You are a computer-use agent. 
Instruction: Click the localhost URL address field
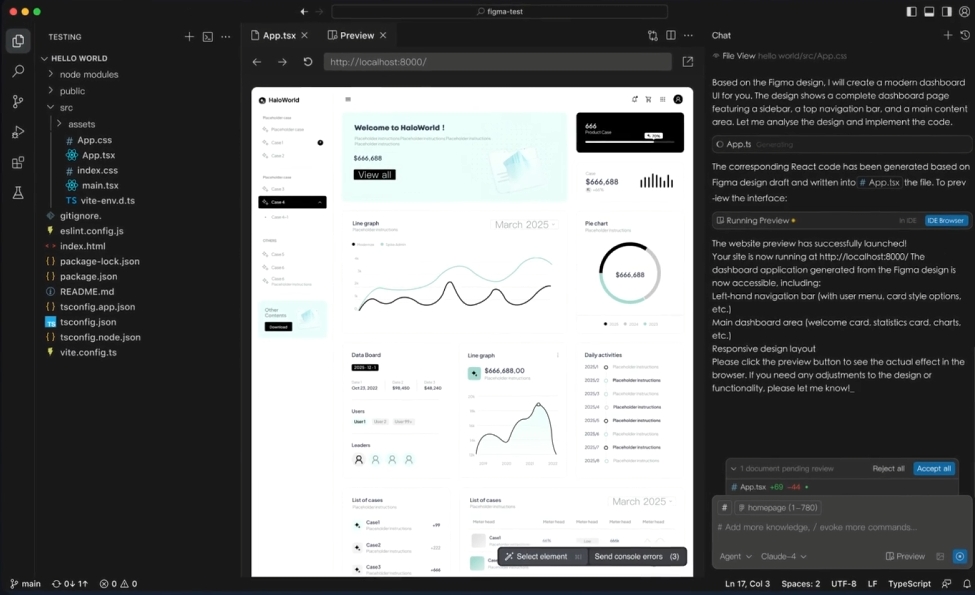[x=497, y=62]
